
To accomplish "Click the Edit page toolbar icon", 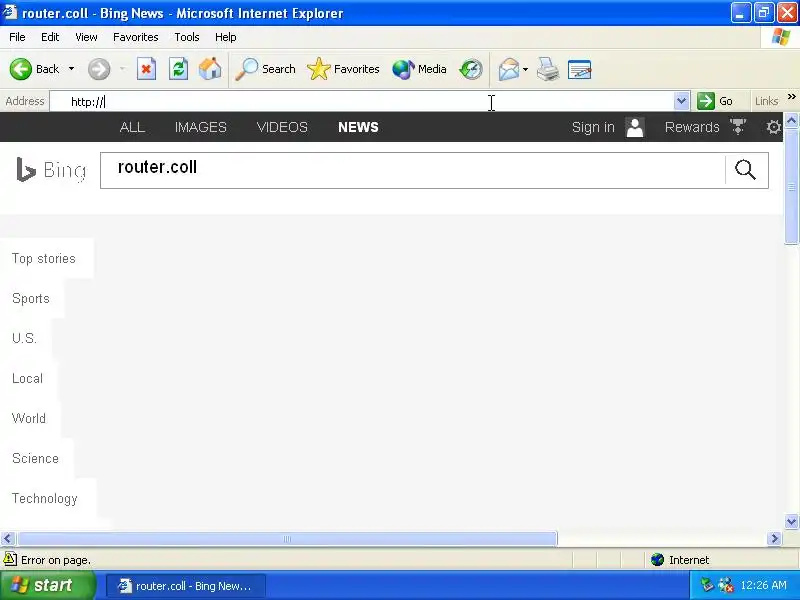I will [x=580, y=69].
